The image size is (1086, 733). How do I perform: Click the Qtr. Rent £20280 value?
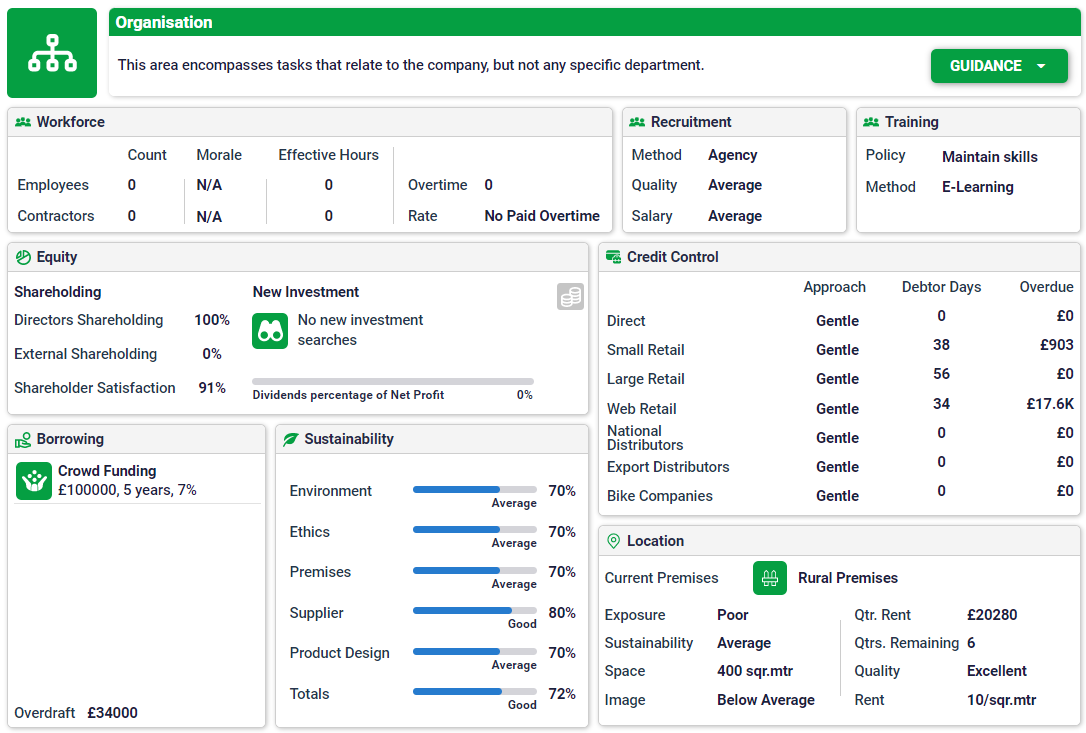coord(992,615)
